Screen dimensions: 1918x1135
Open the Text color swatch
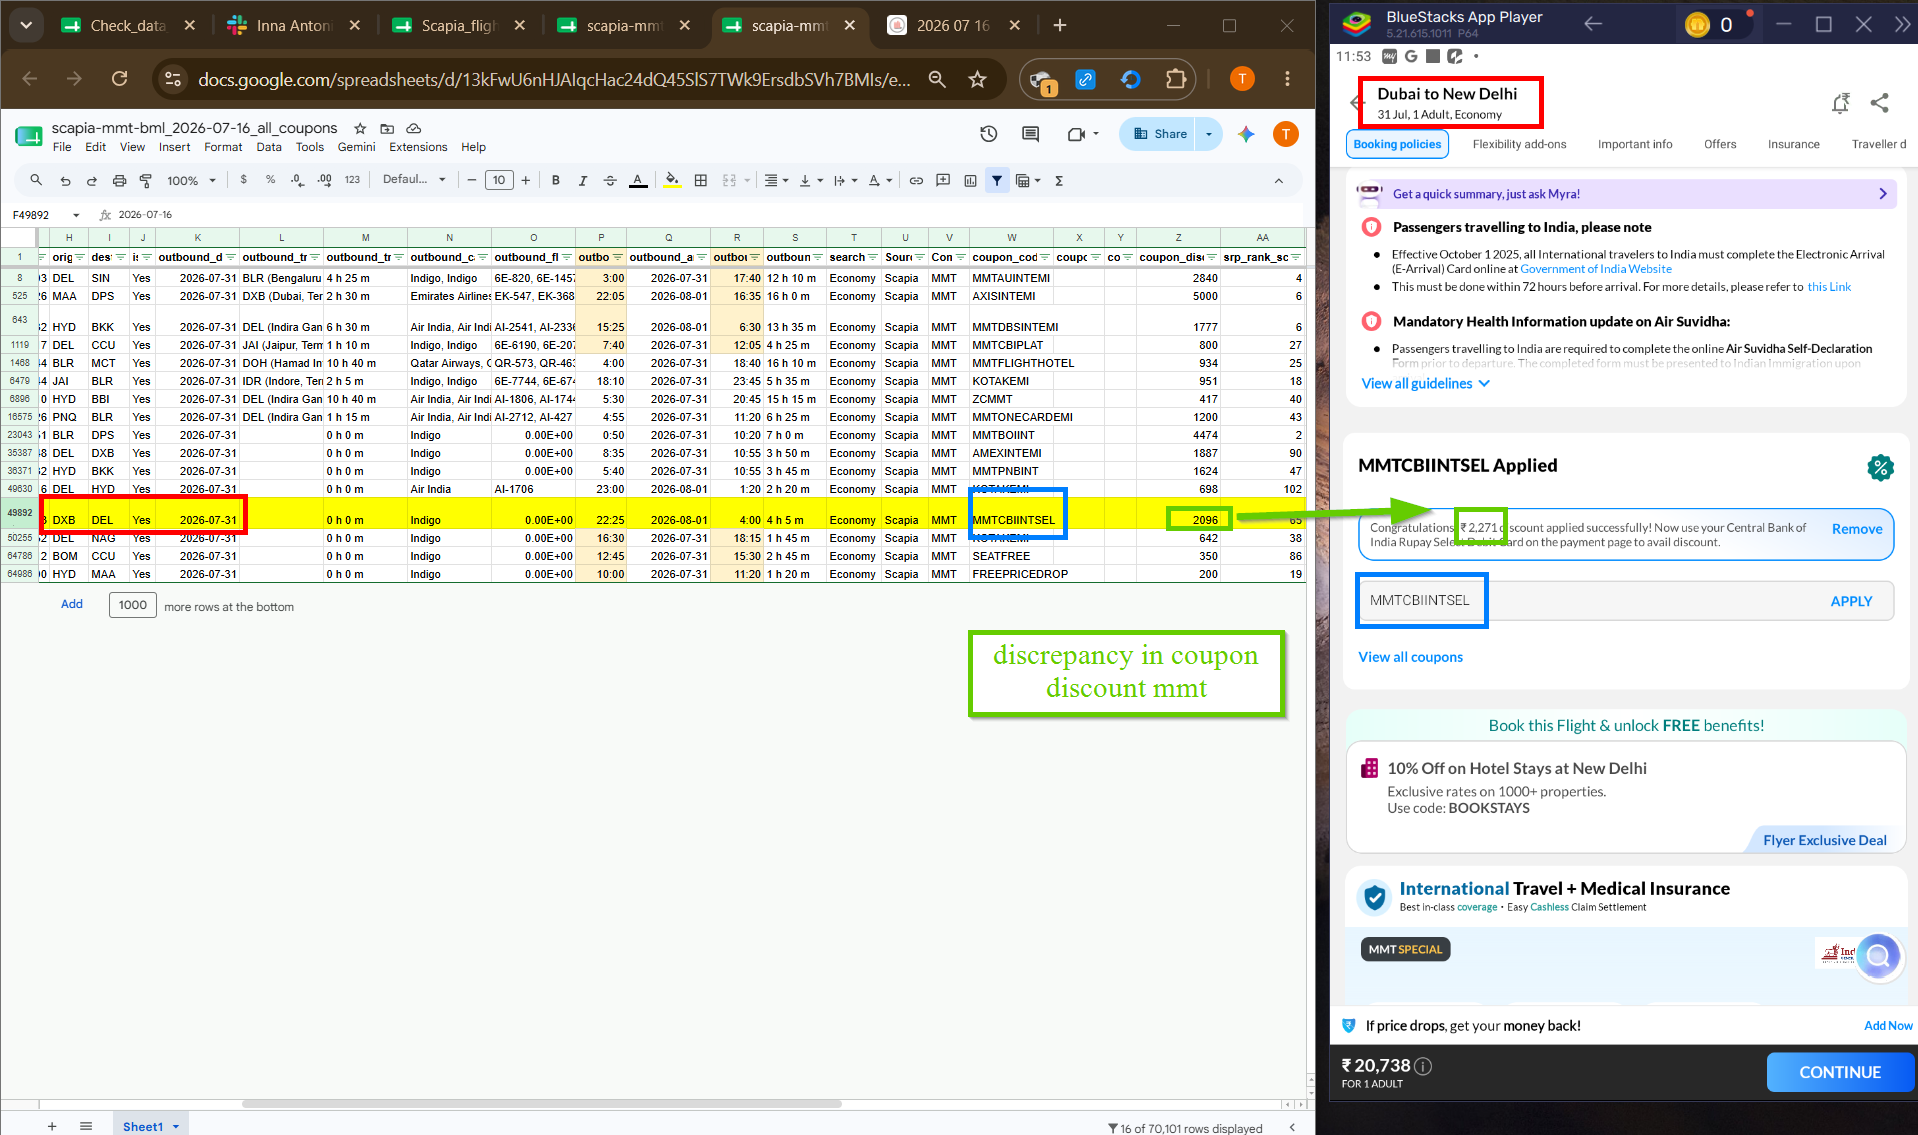(638, 180)
